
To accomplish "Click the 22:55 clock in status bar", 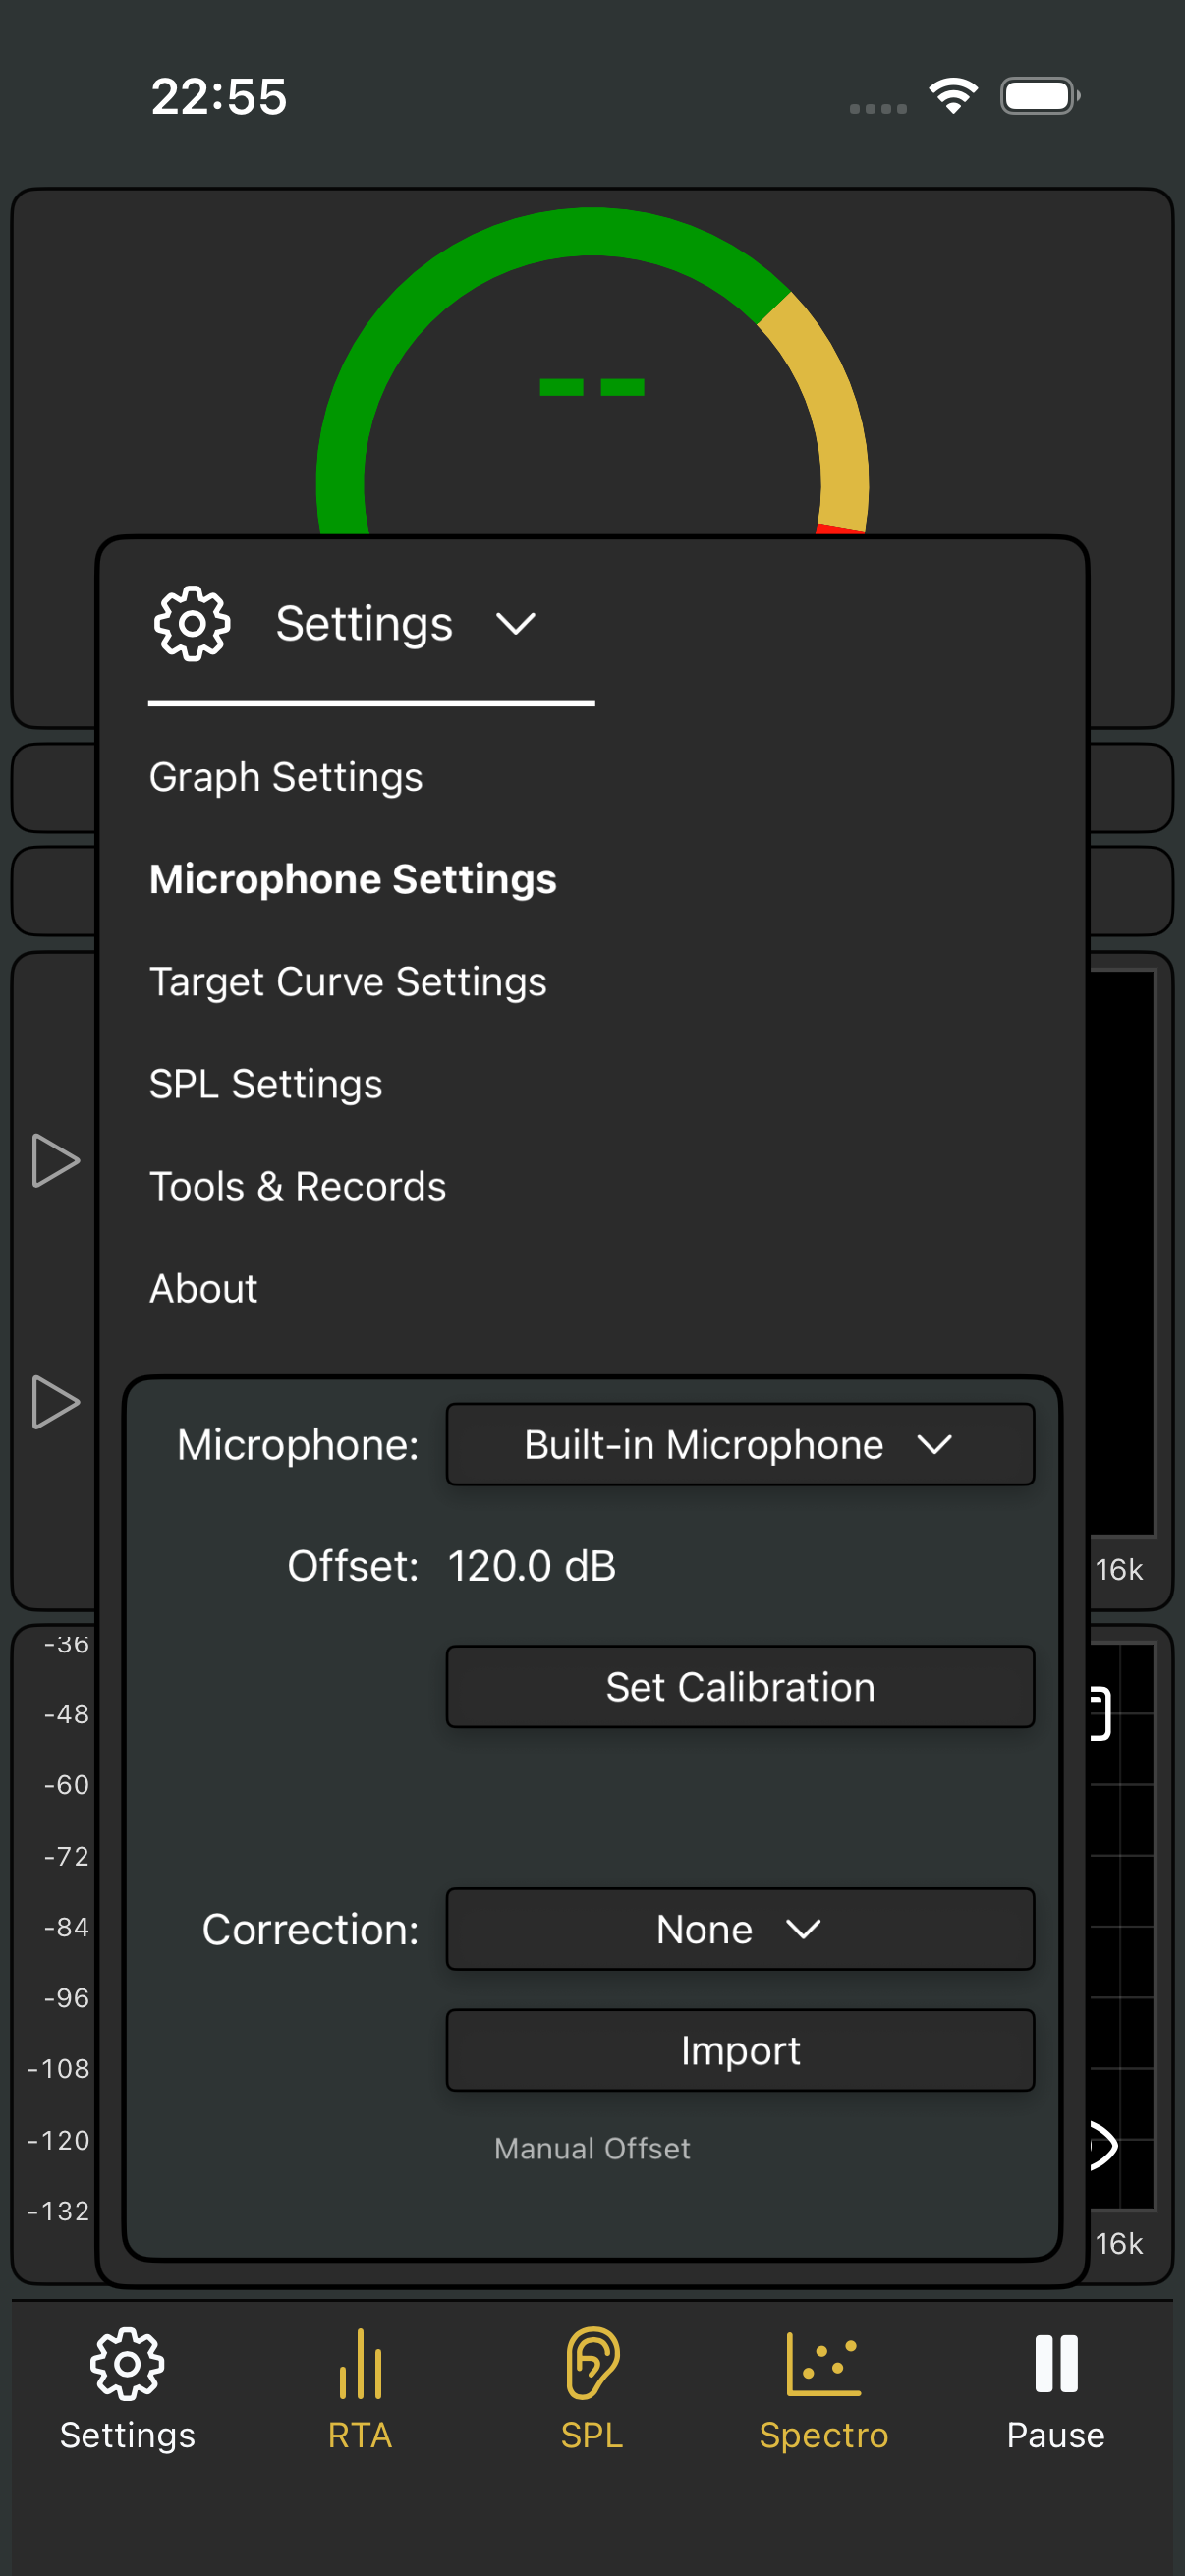I will (219, 97).
